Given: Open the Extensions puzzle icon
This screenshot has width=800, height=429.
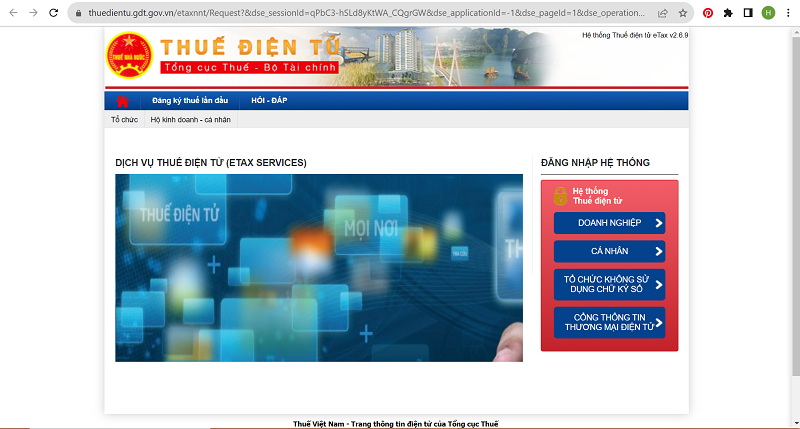Looking at the screenshot, I should [728, 13].
